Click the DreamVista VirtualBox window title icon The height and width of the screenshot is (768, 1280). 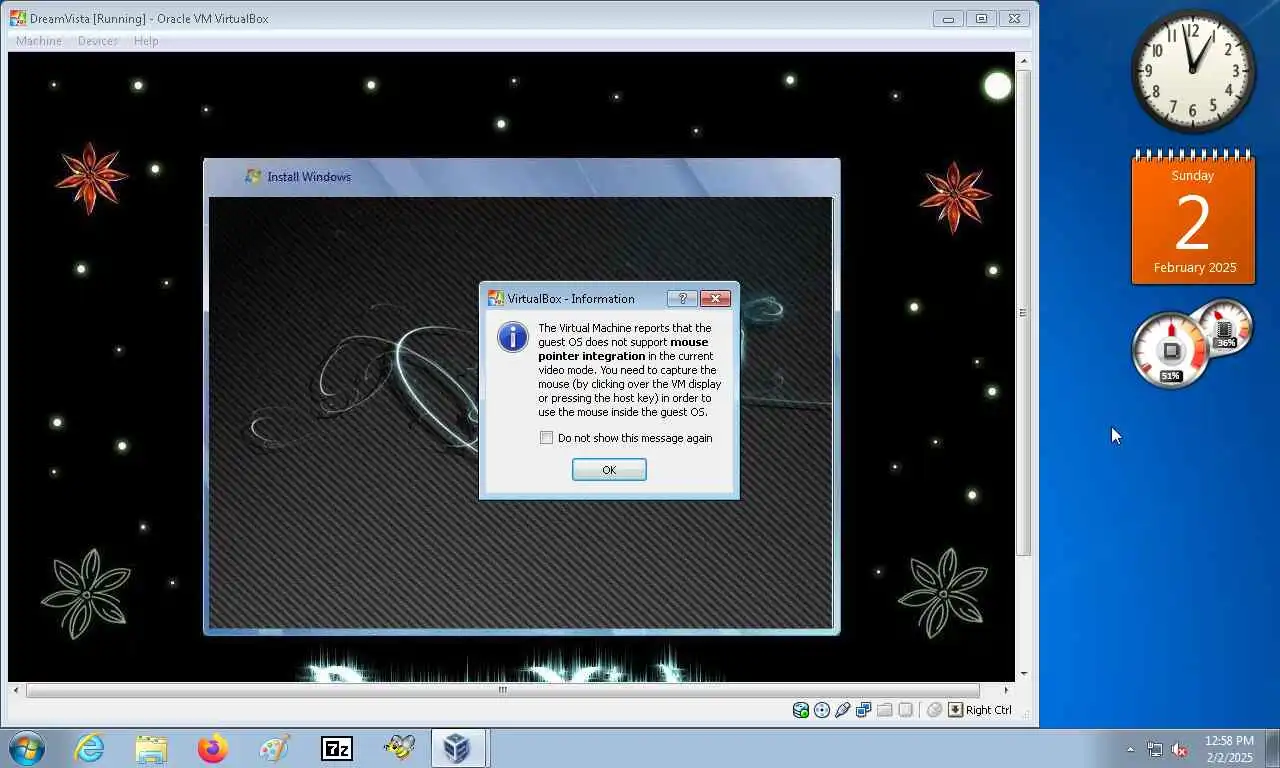(x=18, y=18)
